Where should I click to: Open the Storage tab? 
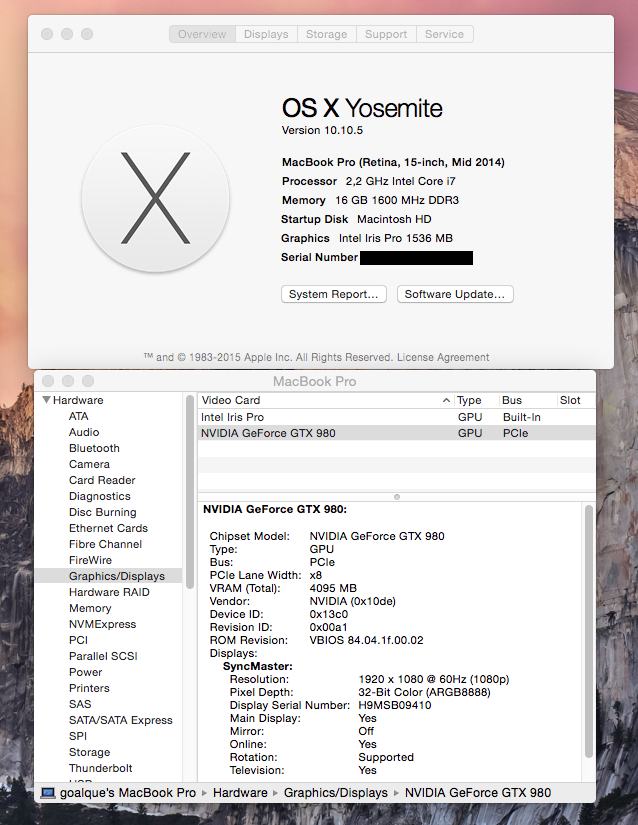point(327,34)
